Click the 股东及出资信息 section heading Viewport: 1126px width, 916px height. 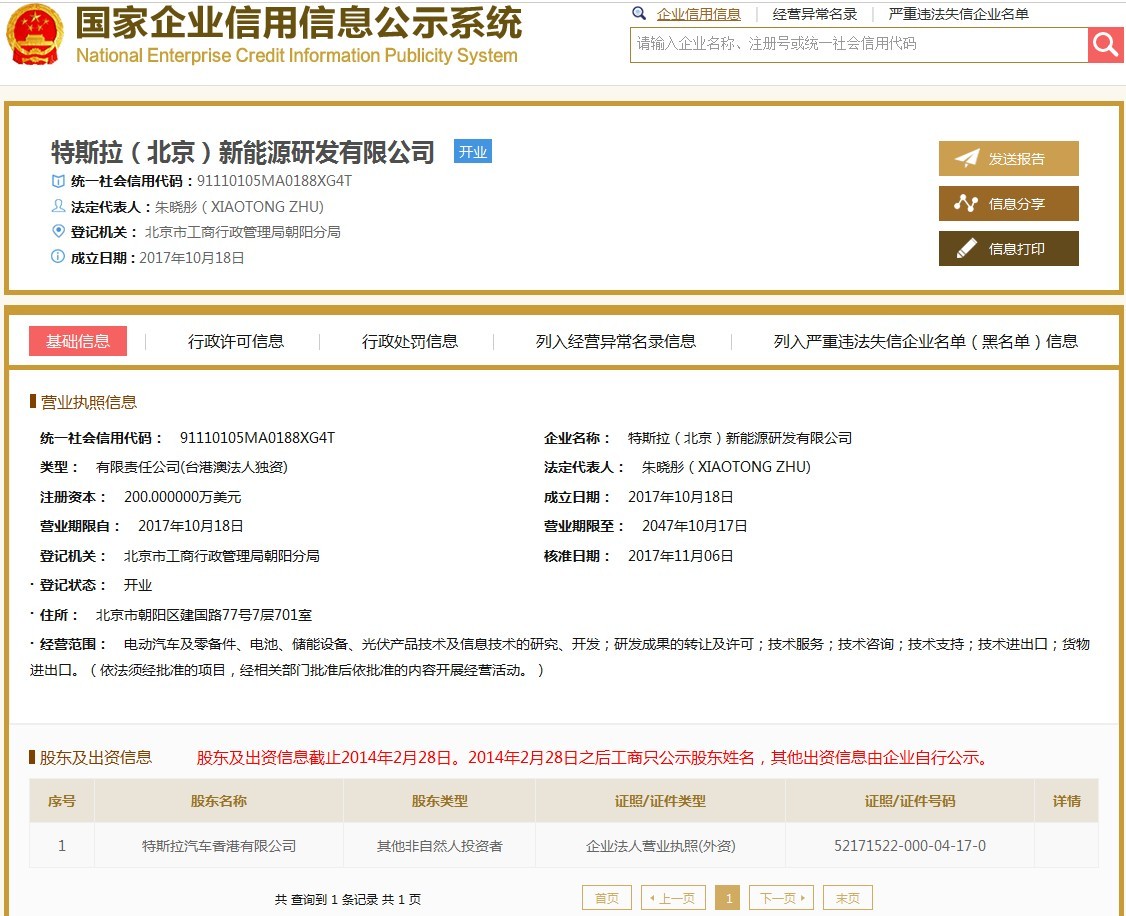tap(96, 757)
